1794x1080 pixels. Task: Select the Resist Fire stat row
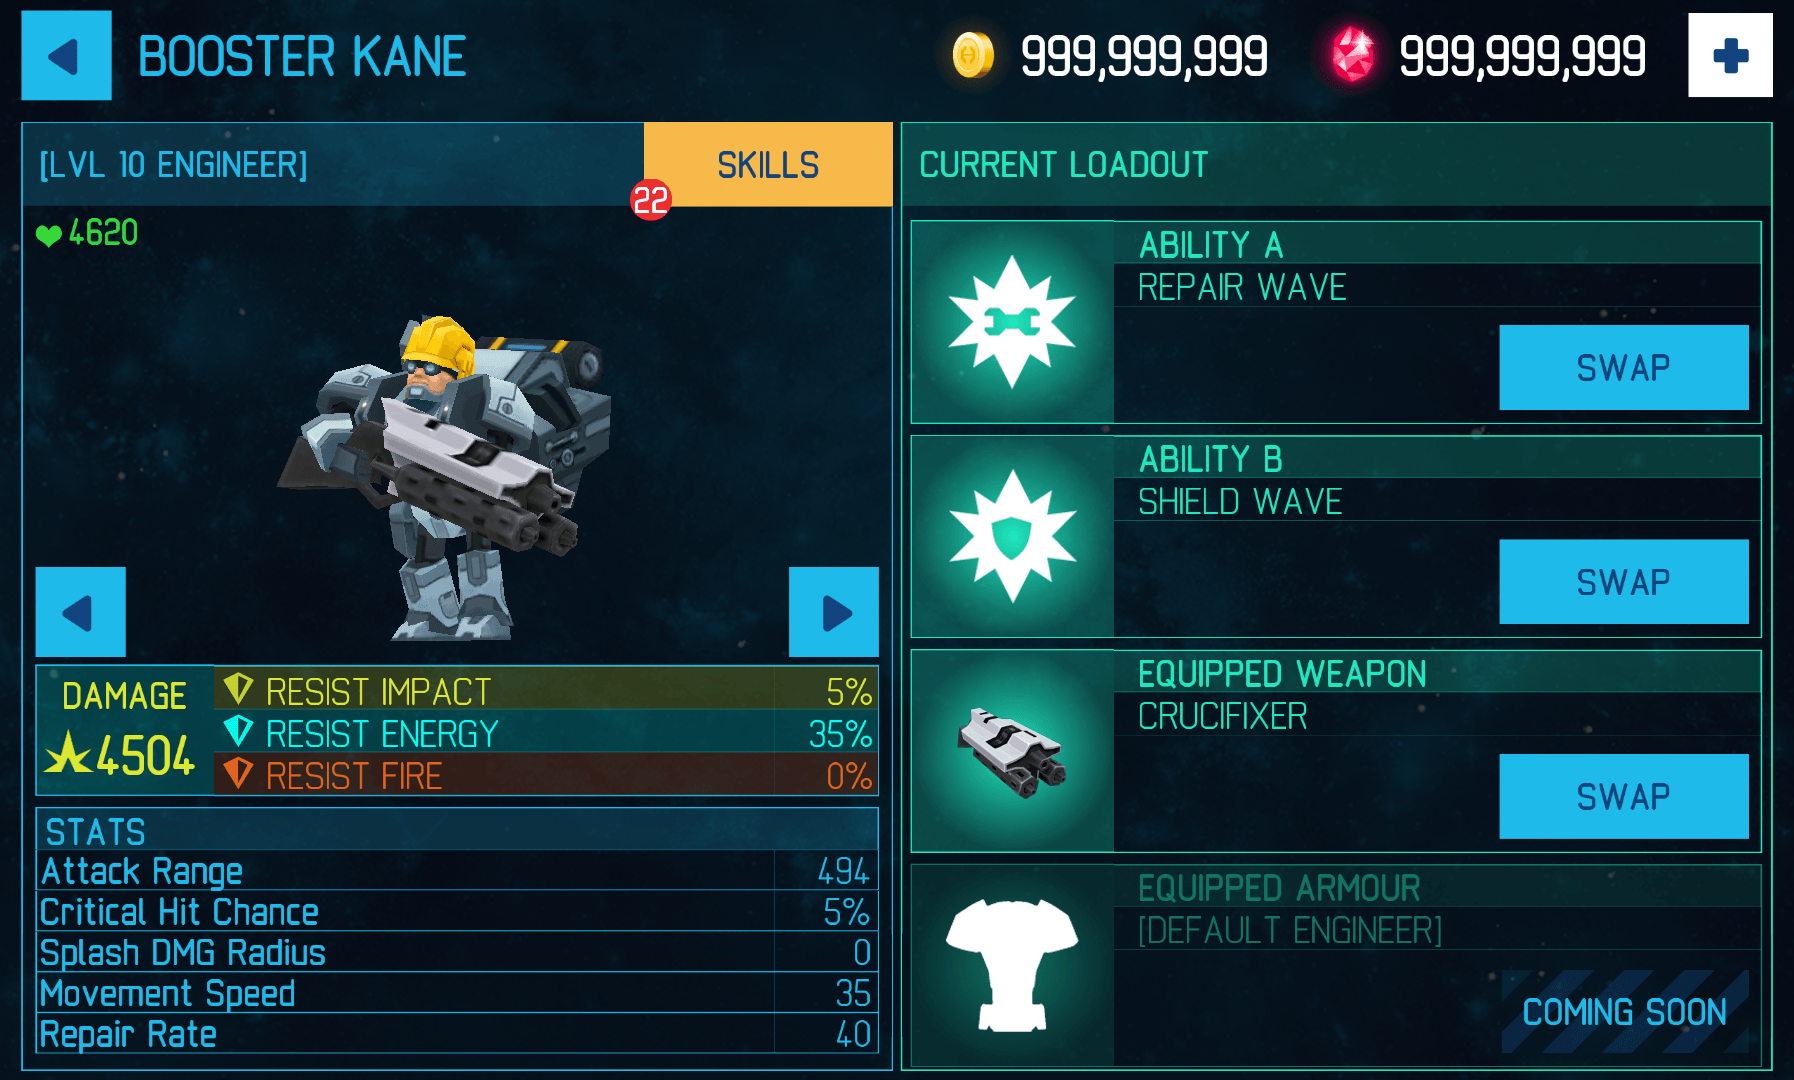(546, 775)
